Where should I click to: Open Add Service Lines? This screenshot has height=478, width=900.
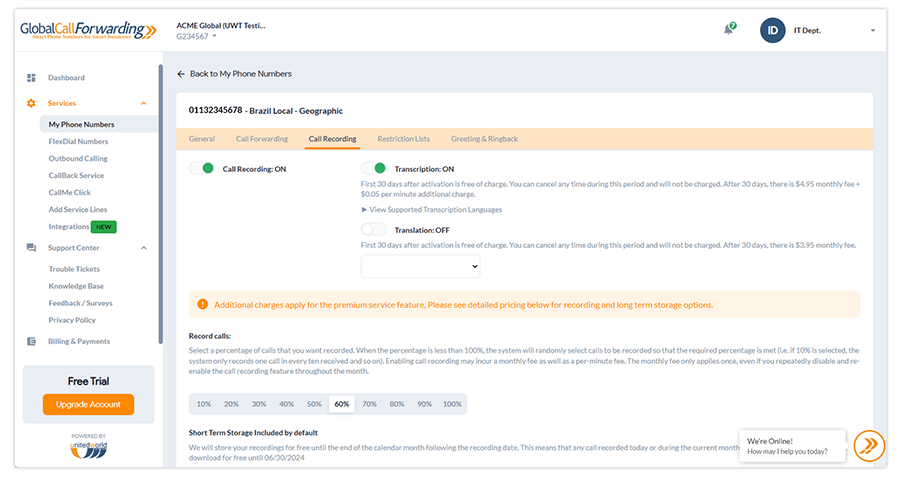coord(77,209)
